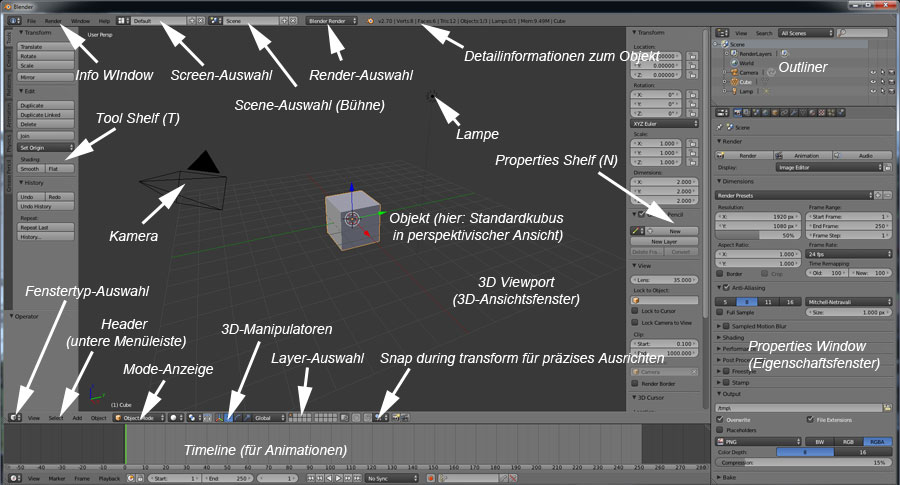The height and width of the screenshot is (485, 900).
Task: Open the Render menu in top bar
Action: pyautogui.click(x=53, y=20)
